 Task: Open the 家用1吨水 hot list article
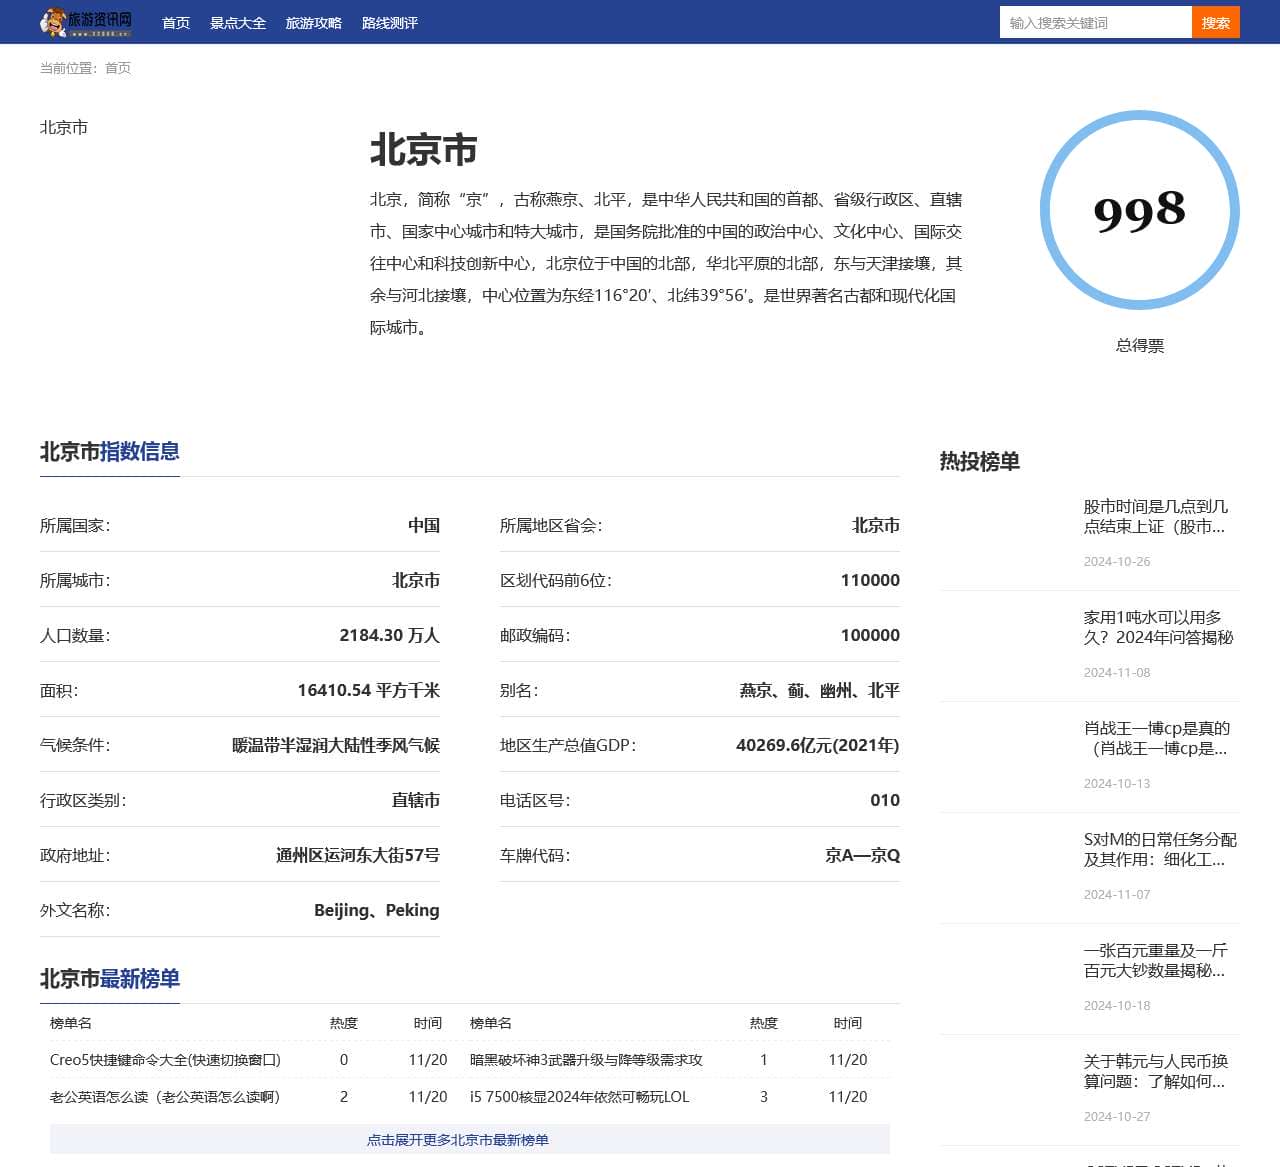(1158, 627)
